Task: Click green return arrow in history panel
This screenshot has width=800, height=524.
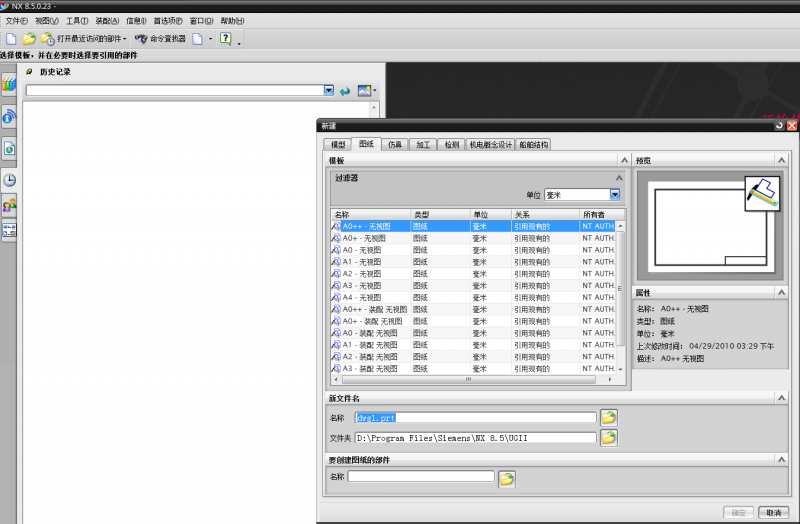Action: (345, 91)
